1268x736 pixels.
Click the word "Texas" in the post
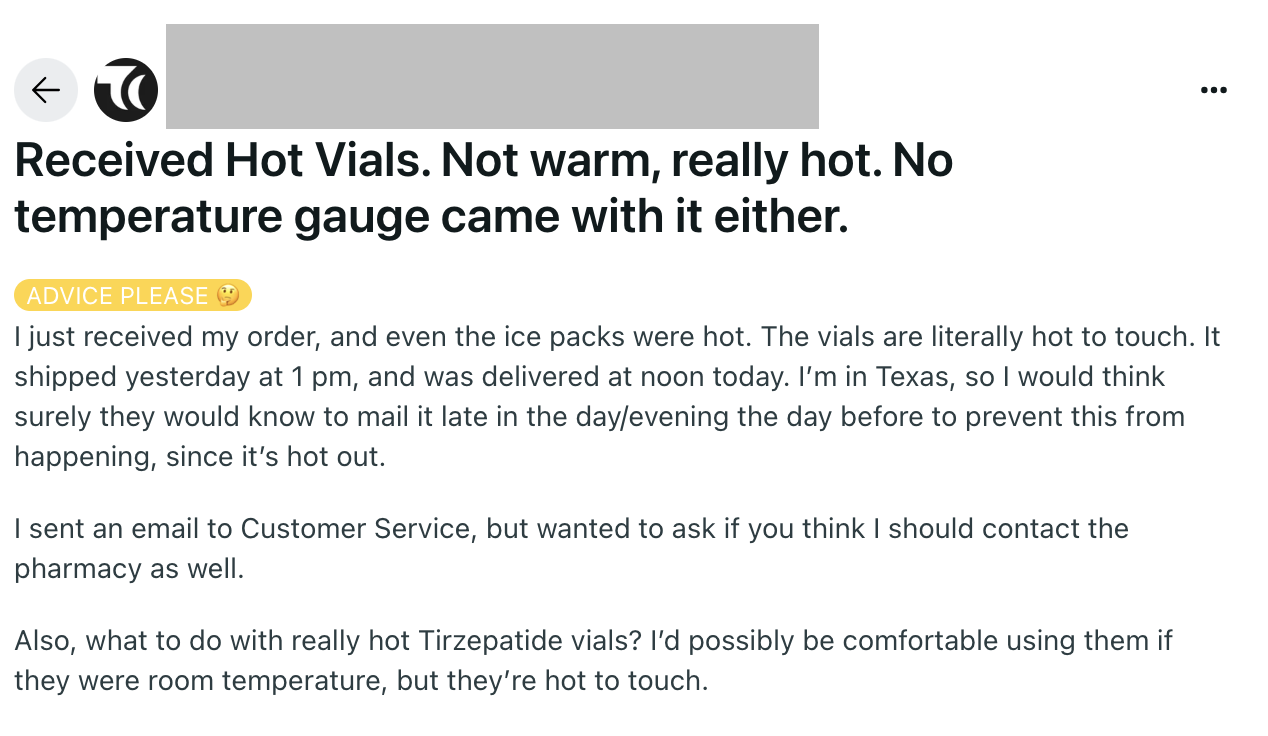pyautogui.click(x=907, y=377)
